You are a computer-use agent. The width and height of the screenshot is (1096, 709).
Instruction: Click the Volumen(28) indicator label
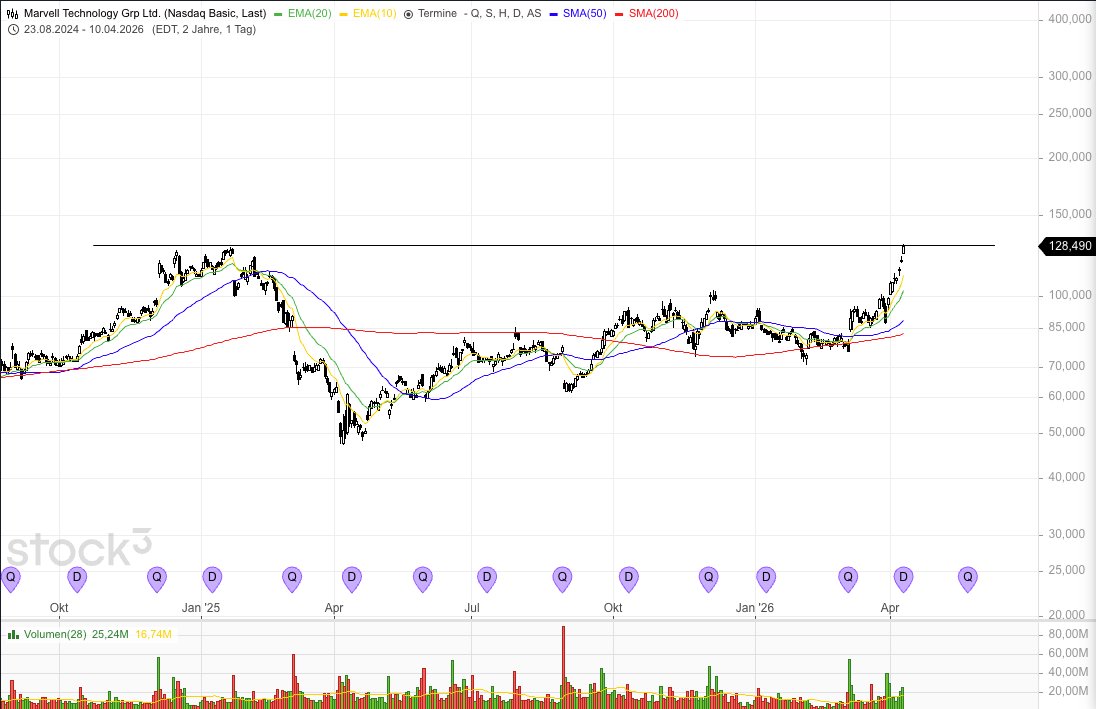55,635
